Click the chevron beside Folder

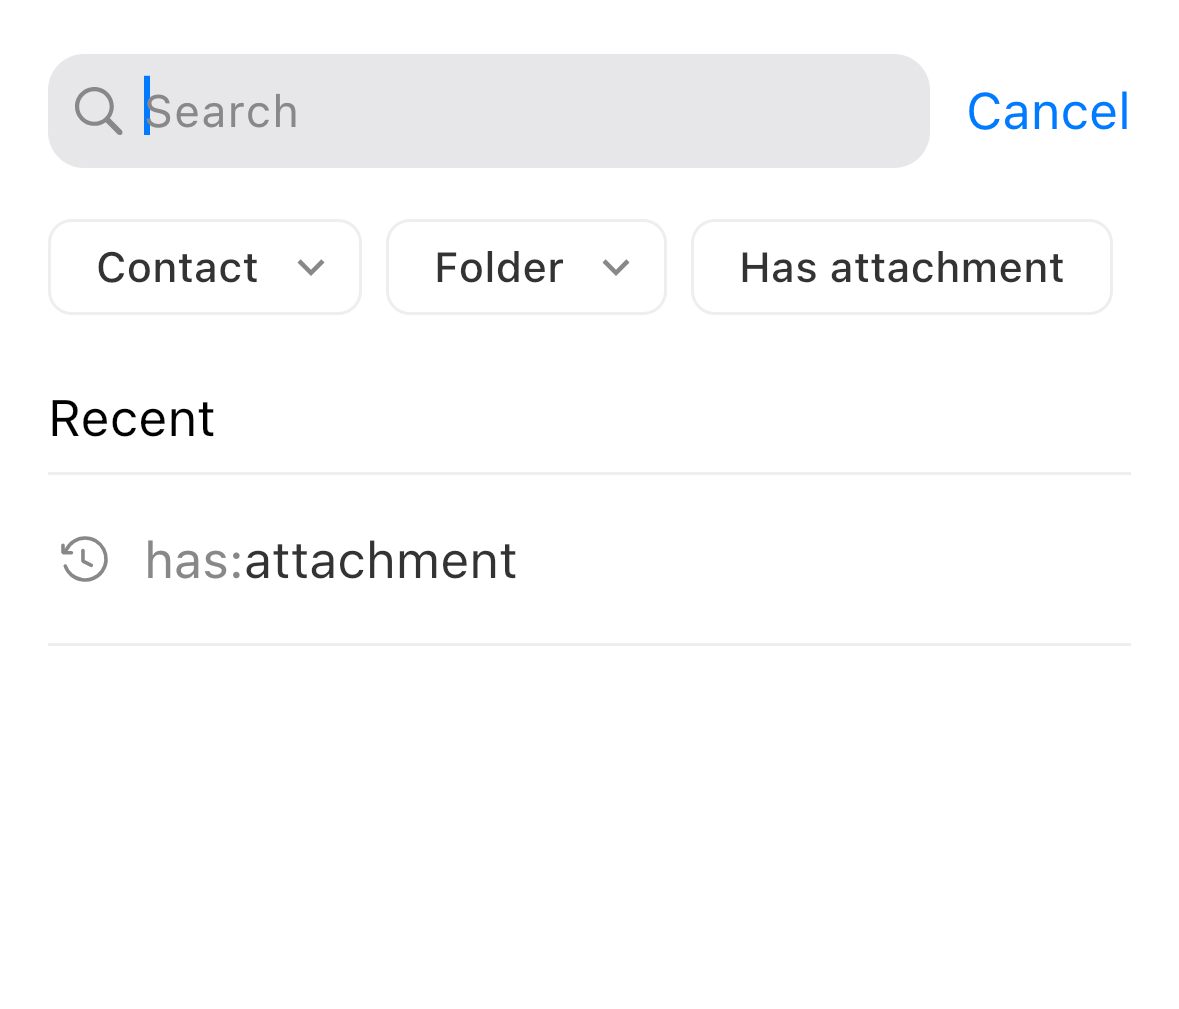617,268
